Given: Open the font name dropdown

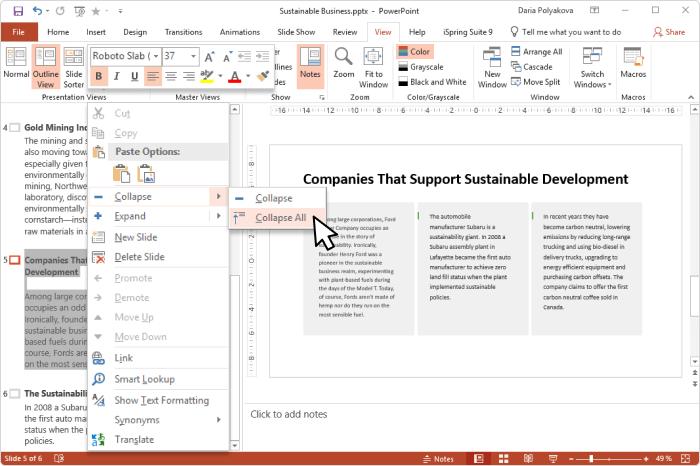Looking at the screenshot, I should tap(156, 56).
